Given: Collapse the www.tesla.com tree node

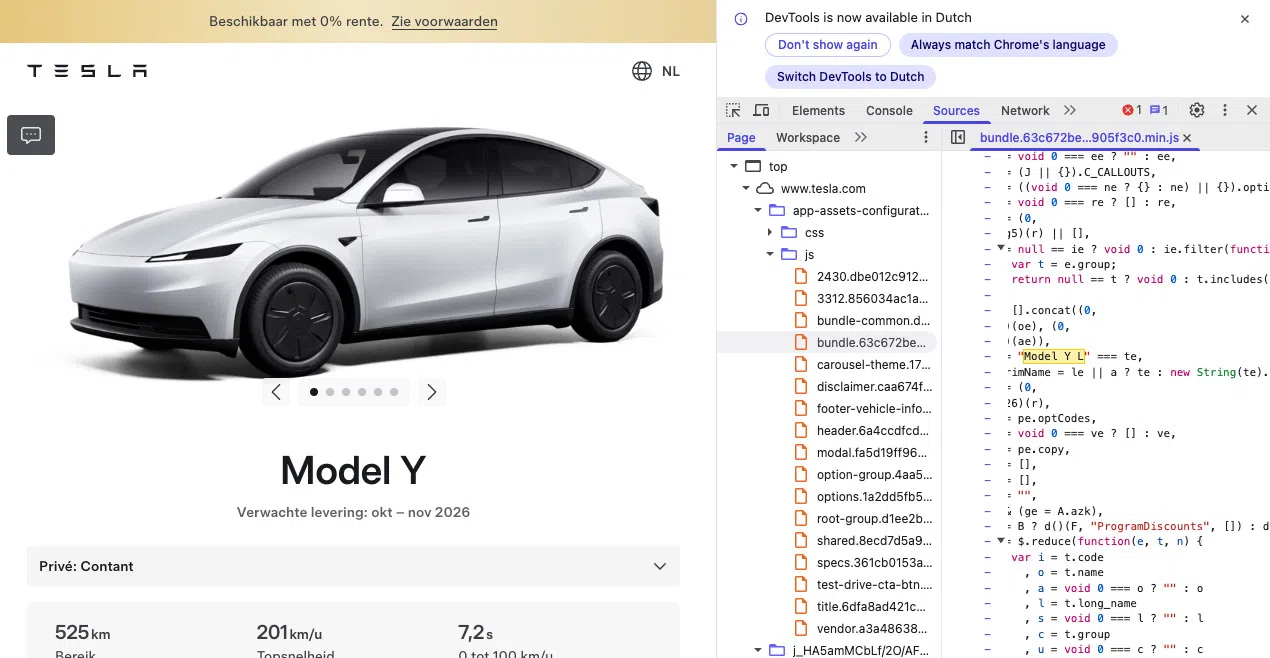Looking at the screenshot, I should (x=746, y=188).
